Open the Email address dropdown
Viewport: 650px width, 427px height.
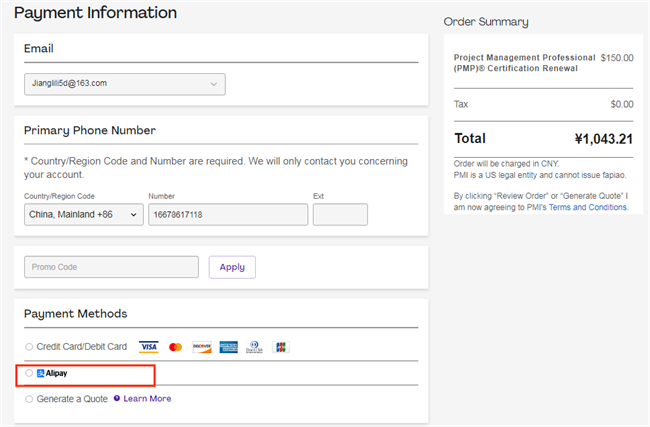click(x=125, y=83)
